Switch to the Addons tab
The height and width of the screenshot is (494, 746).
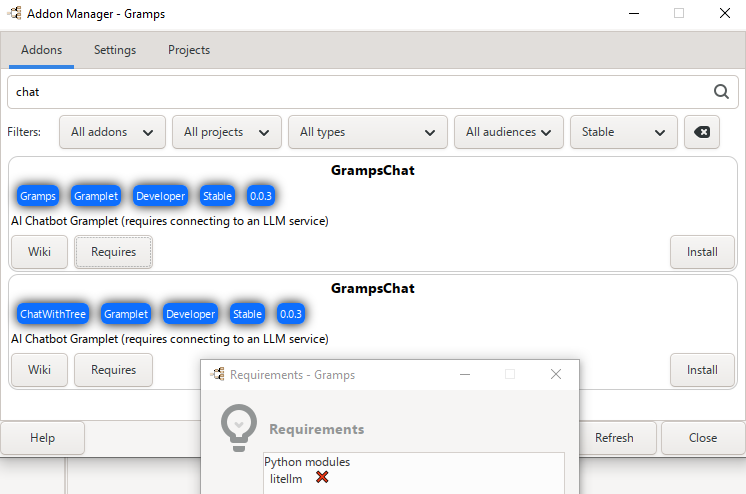pos(41,50)
